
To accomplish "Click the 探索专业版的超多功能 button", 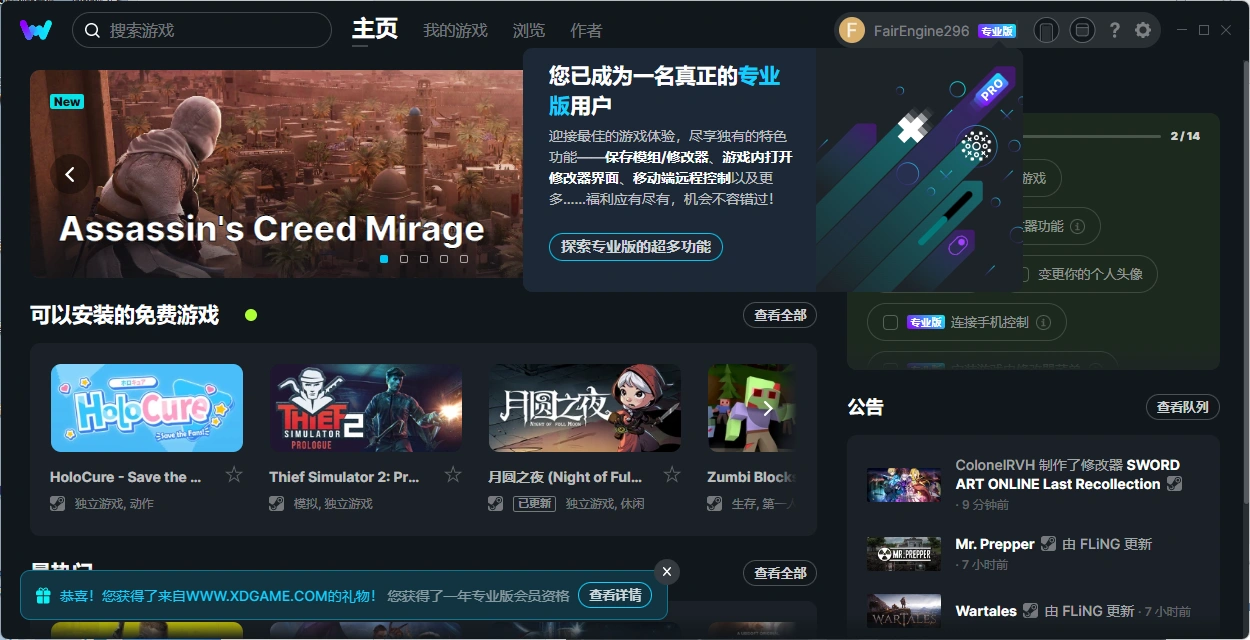I will coord(635,247).
